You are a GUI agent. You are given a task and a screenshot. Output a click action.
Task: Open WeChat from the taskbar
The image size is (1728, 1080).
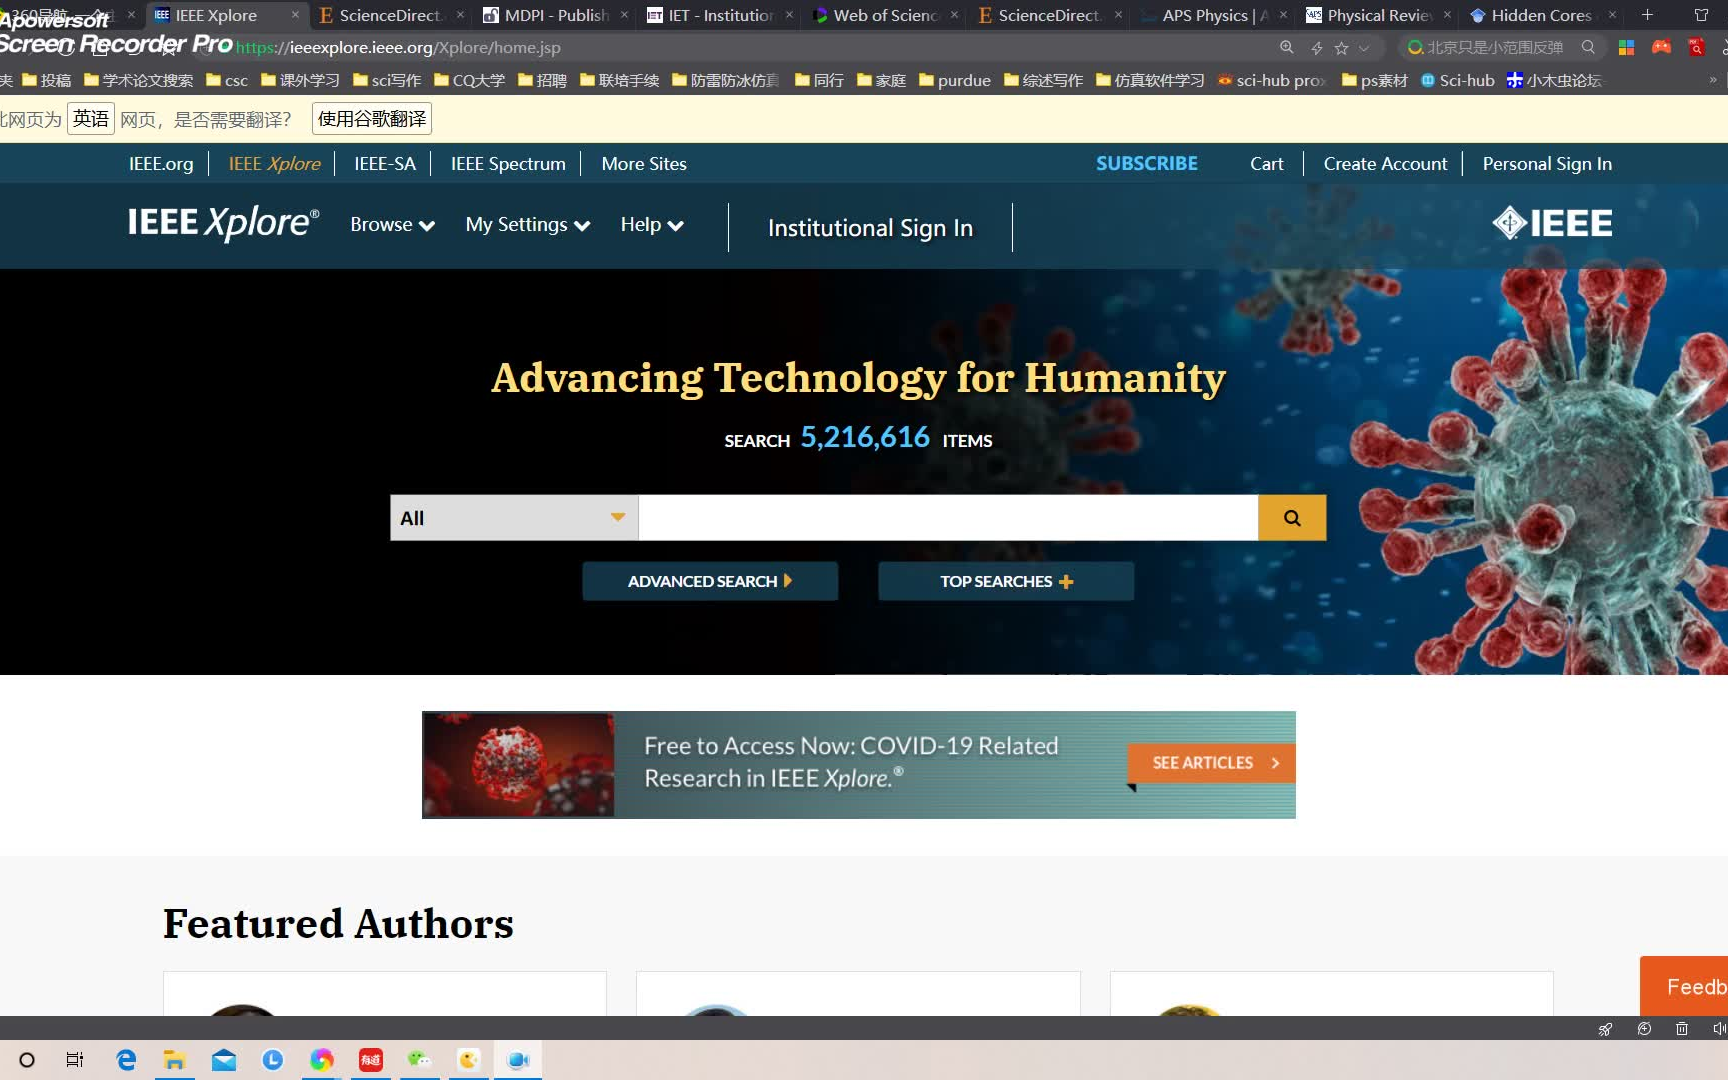point(419,1060)
